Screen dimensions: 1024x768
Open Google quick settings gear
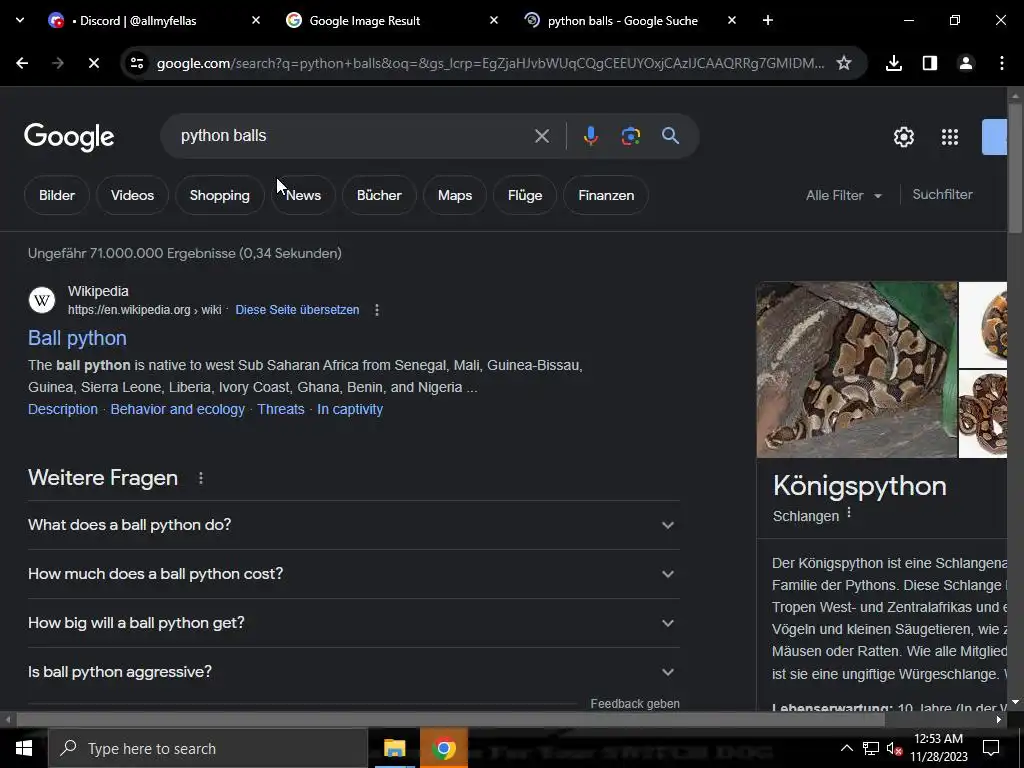tap(904, 137)
